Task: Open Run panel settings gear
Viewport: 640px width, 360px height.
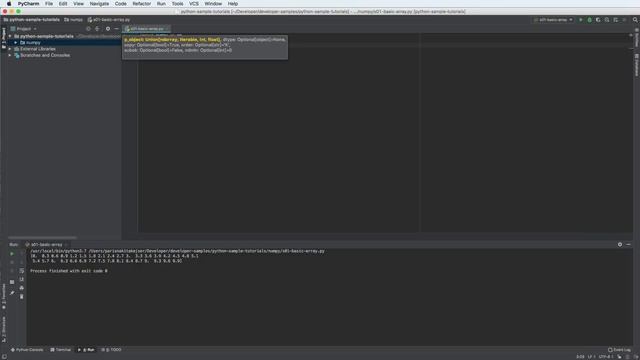Action: pyautogui.click(x=620, y=244)
